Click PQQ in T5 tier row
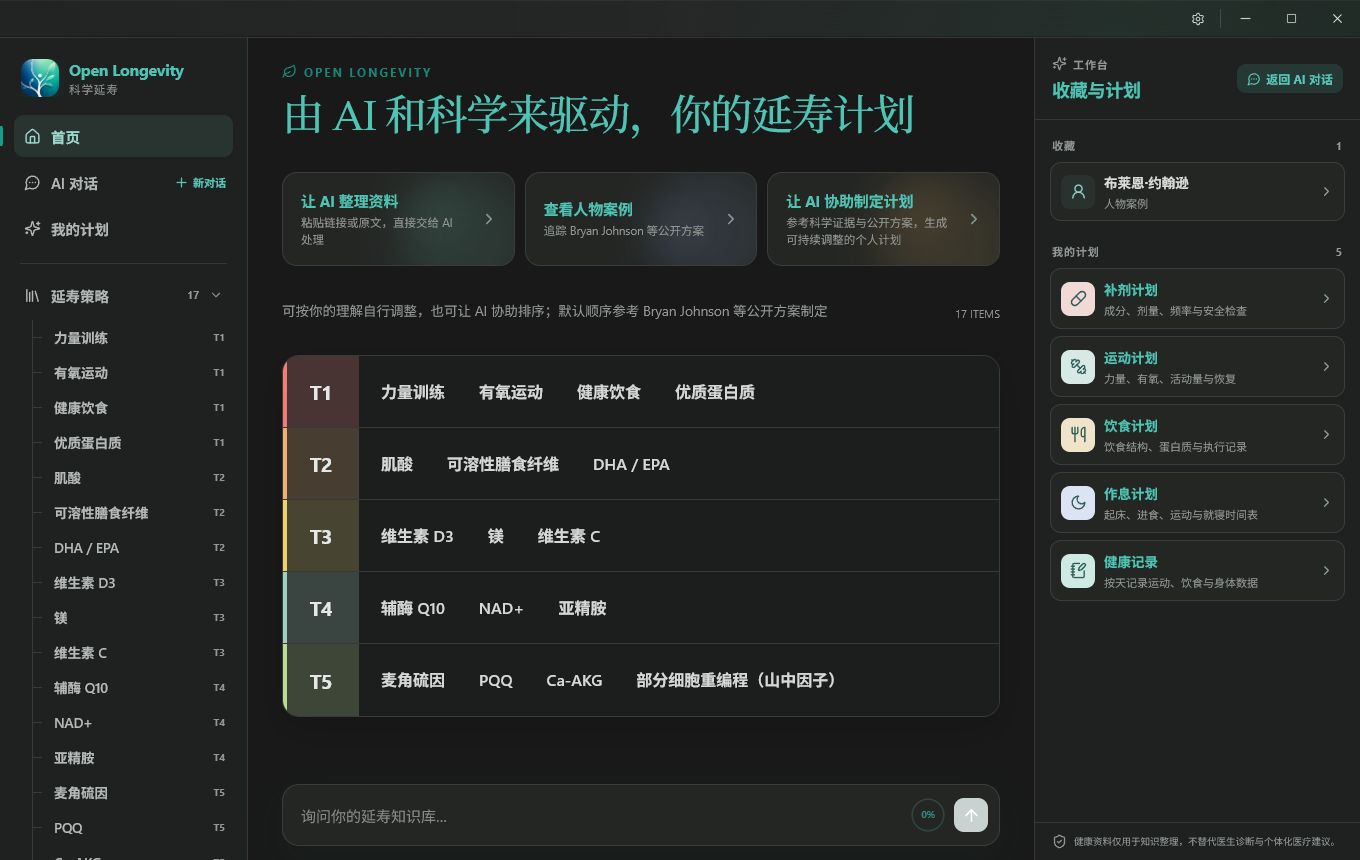 496,680
